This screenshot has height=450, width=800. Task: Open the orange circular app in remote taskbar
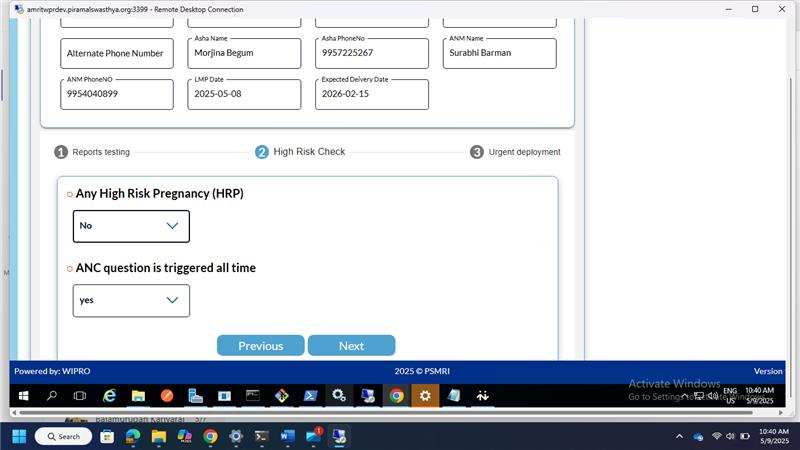click(167, 396)
